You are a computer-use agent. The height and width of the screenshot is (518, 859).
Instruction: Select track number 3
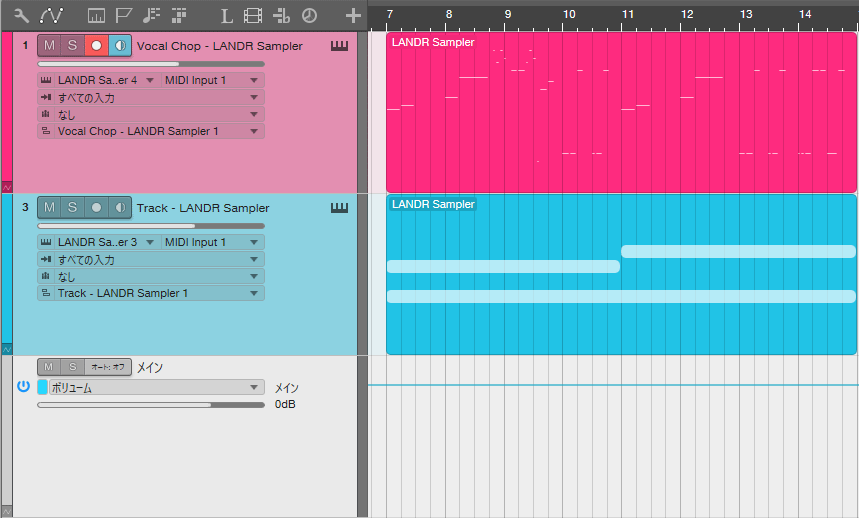click(x=25, y=208)
